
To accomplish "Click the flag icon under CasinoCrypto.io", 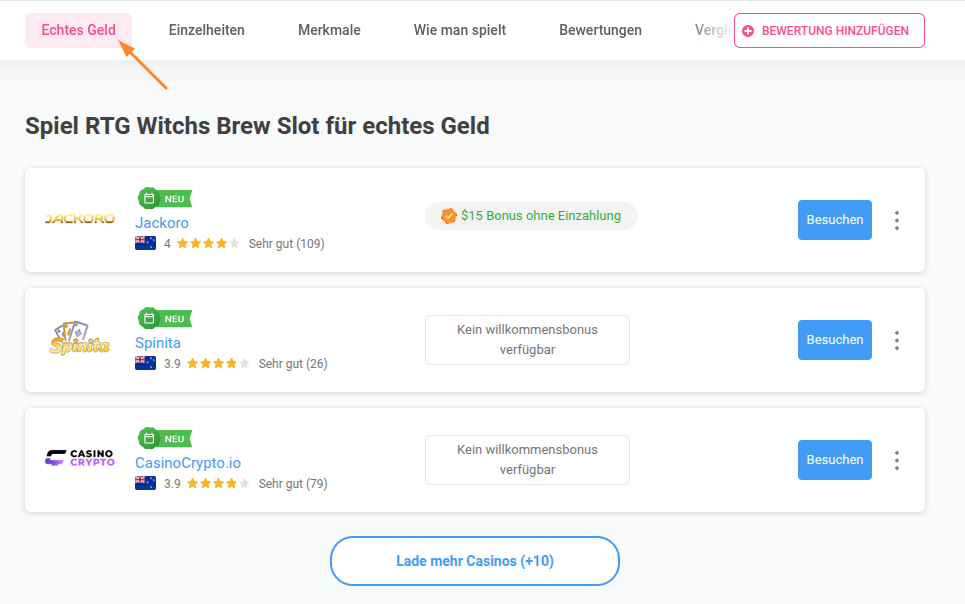I will coord(145,483).
